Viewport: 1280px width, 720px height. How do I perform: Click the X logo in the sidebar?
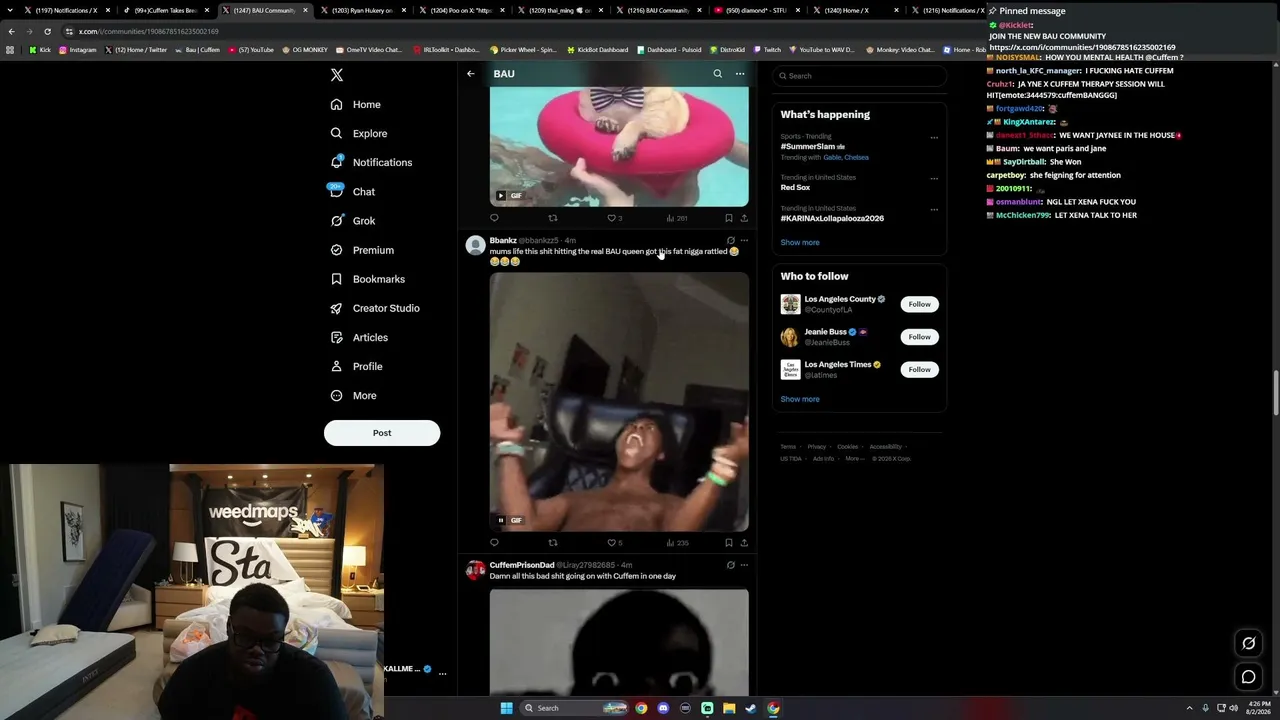(337, 75)
